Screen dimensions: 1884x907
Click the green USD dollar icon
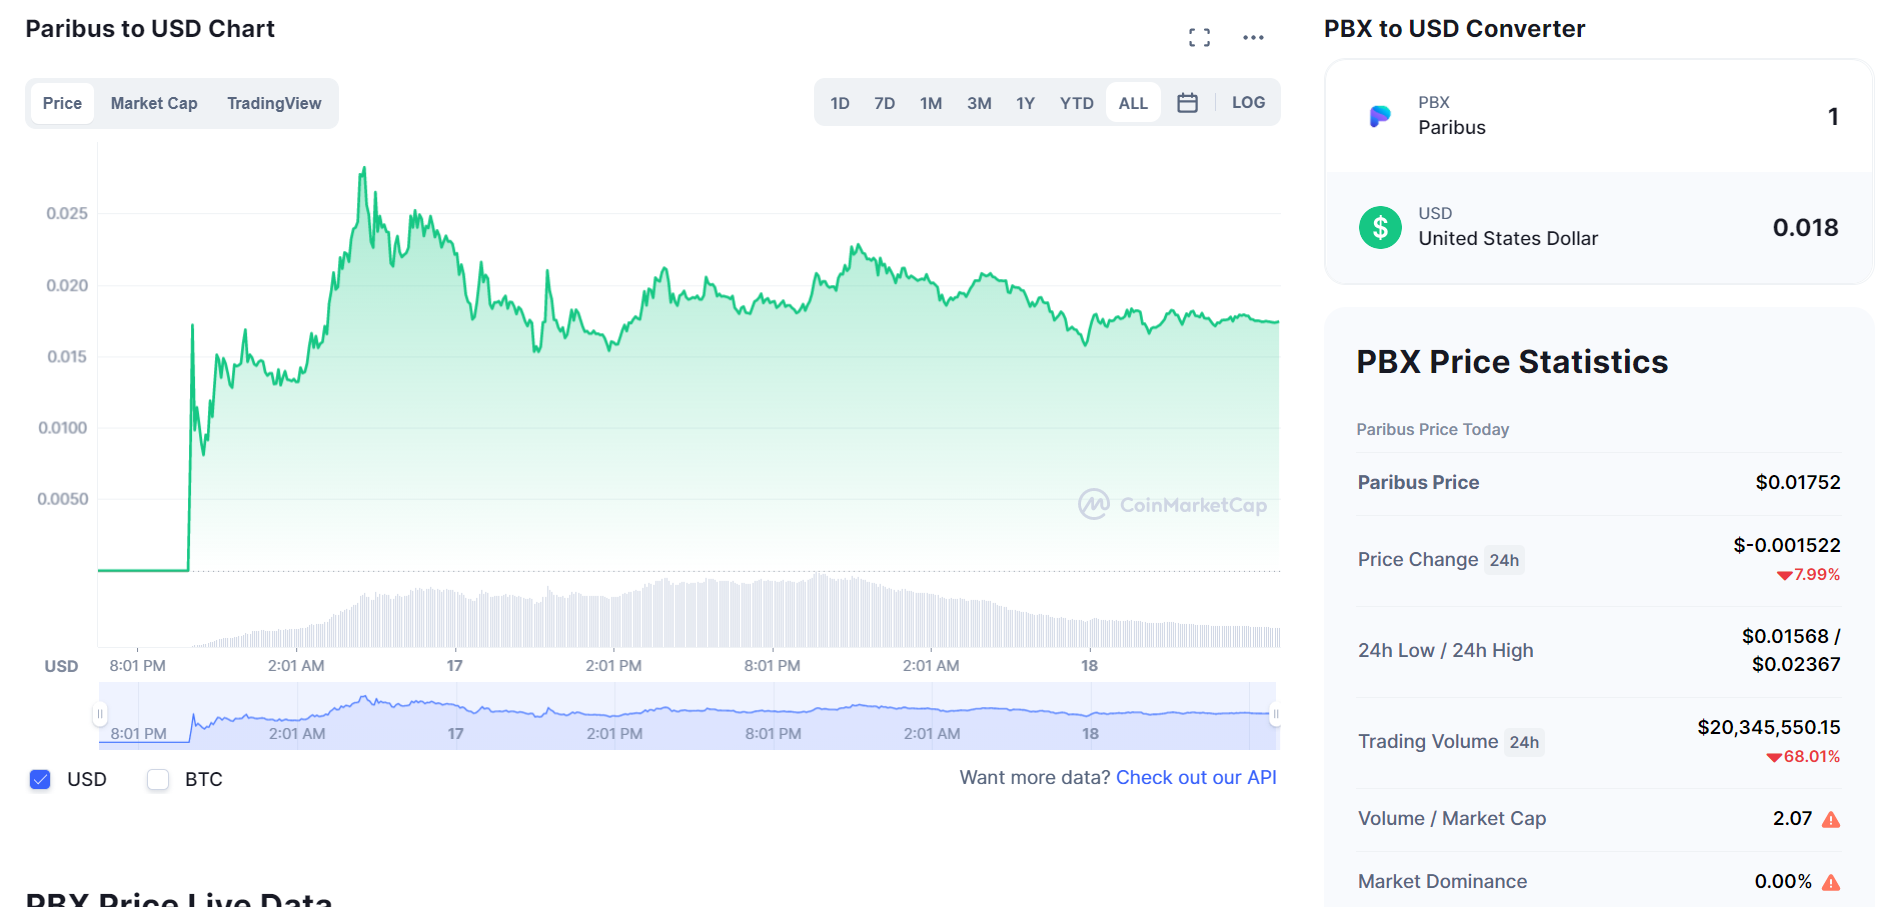pos(1380,228)
